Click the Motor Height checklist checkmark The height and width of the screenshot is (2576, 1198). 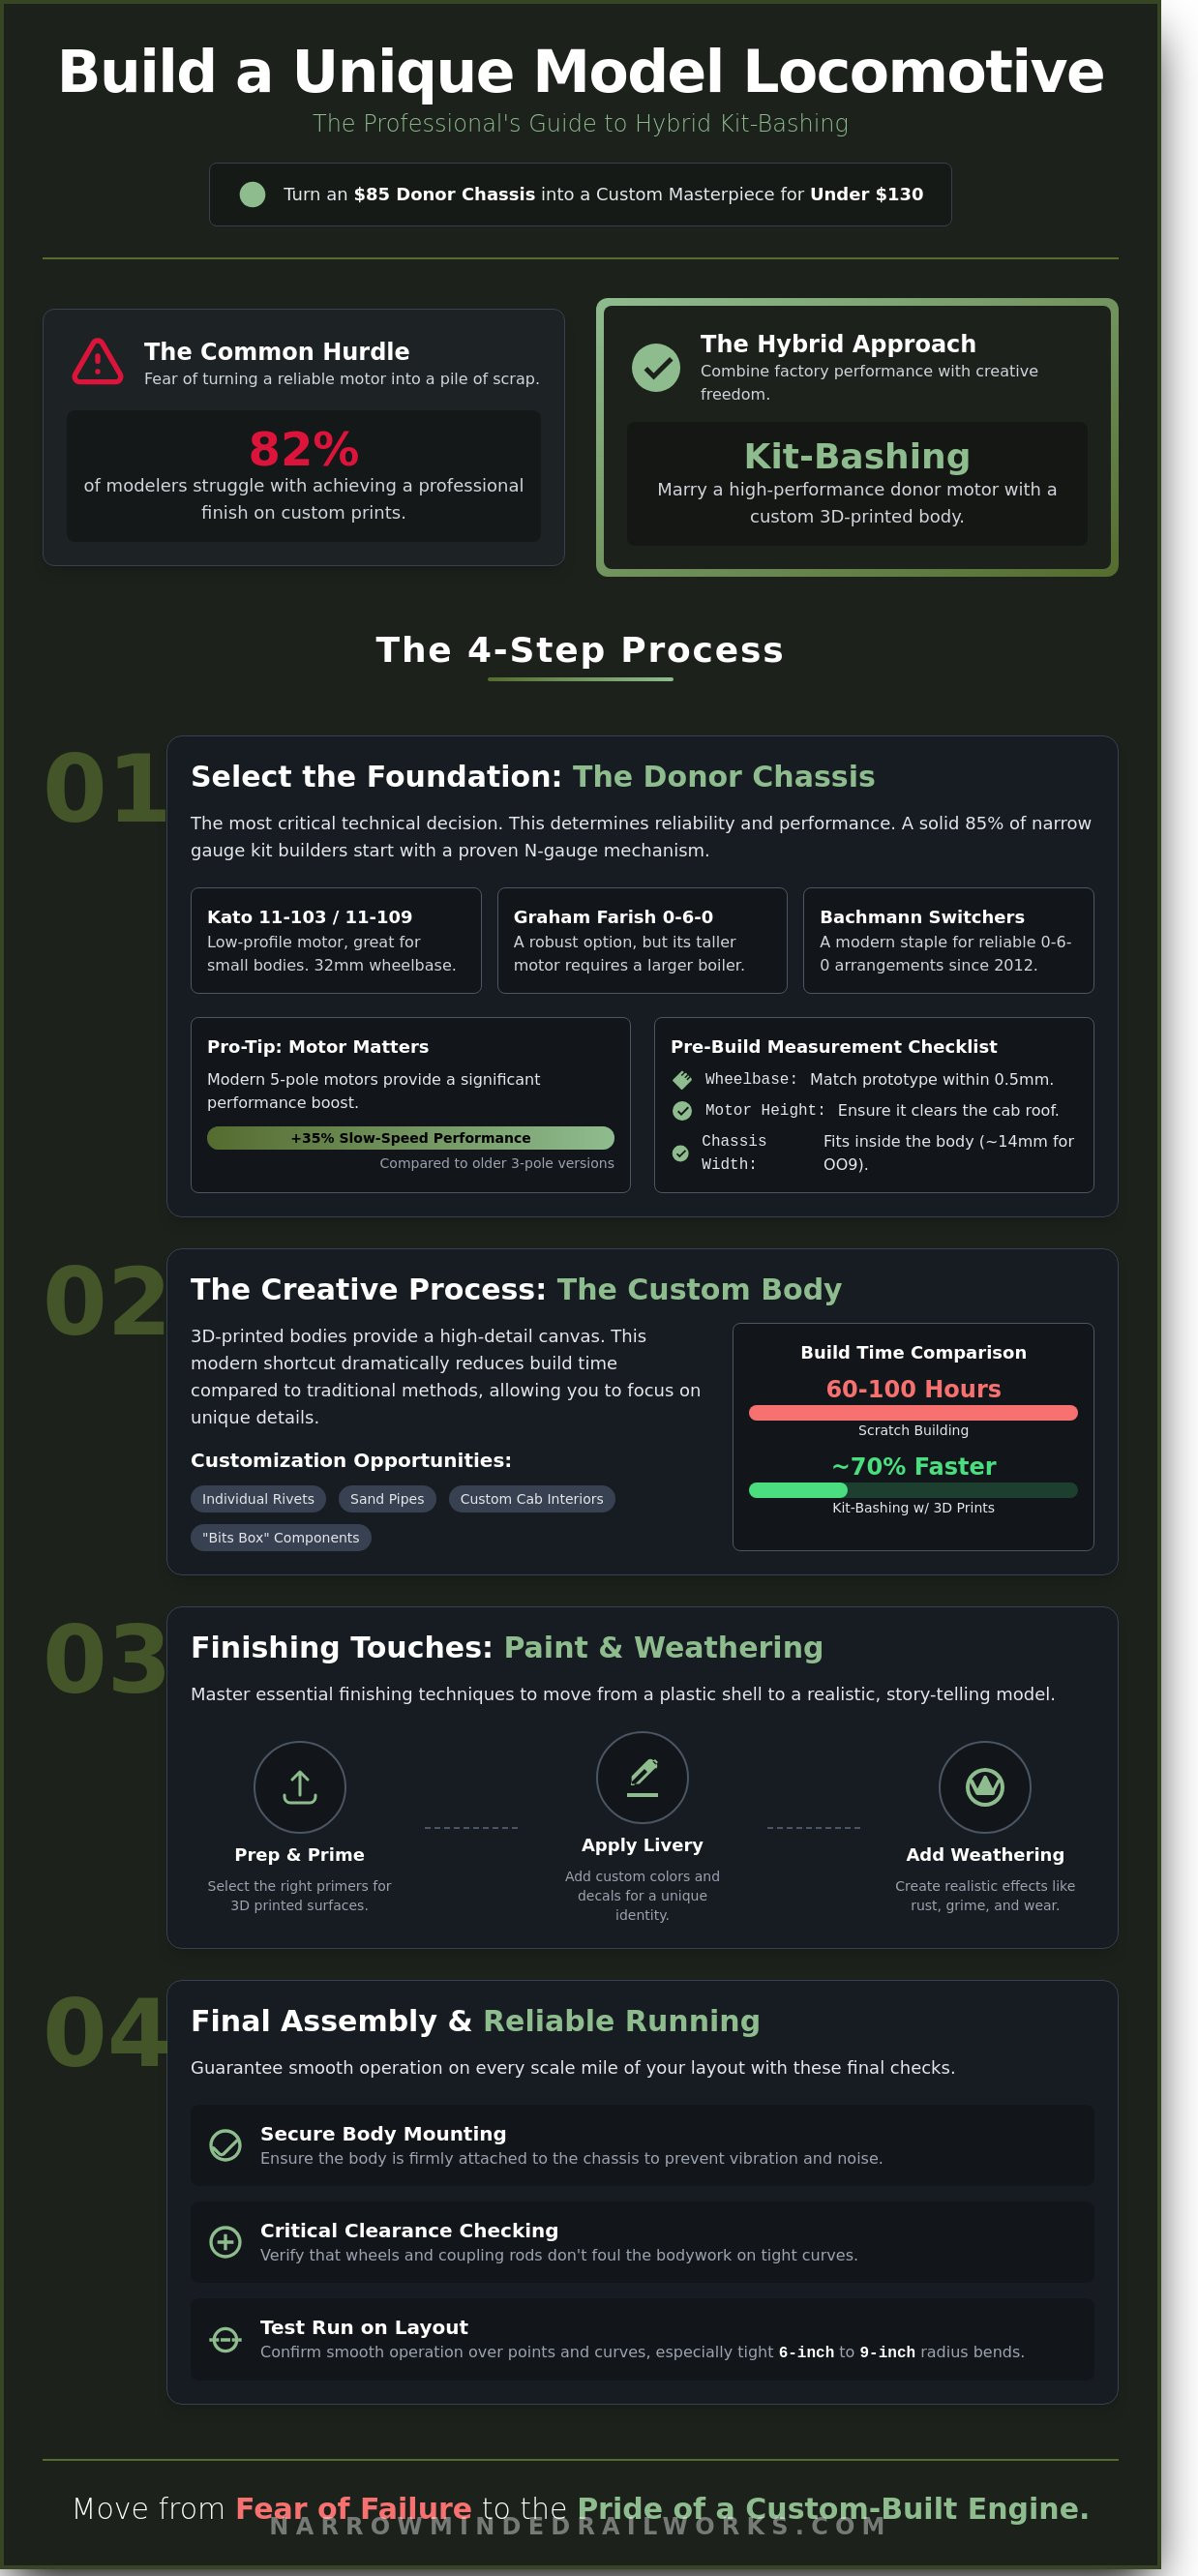(682, 1110)
